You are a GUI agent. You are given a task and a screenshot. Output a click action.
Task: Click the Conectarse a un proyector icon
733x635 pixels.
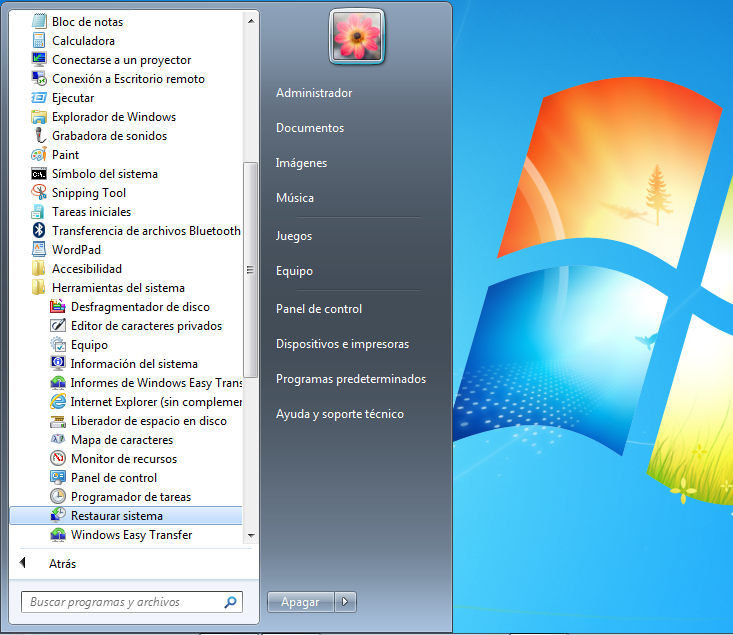(x=39, y=59)
